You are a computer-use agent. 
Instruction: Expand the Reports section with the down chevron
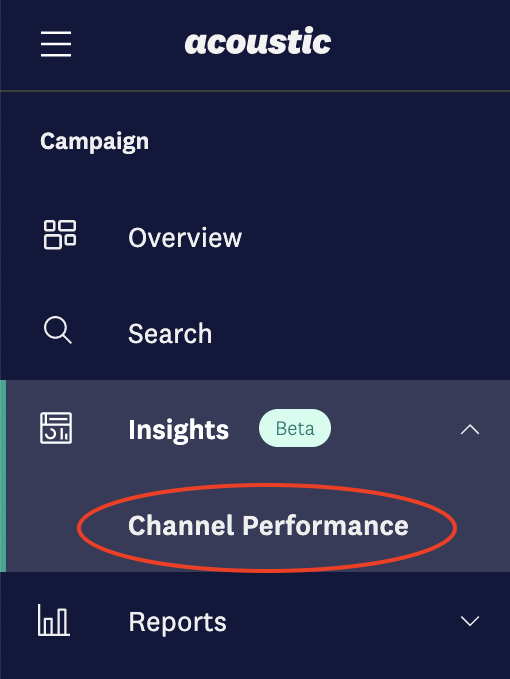click(470, 621)
